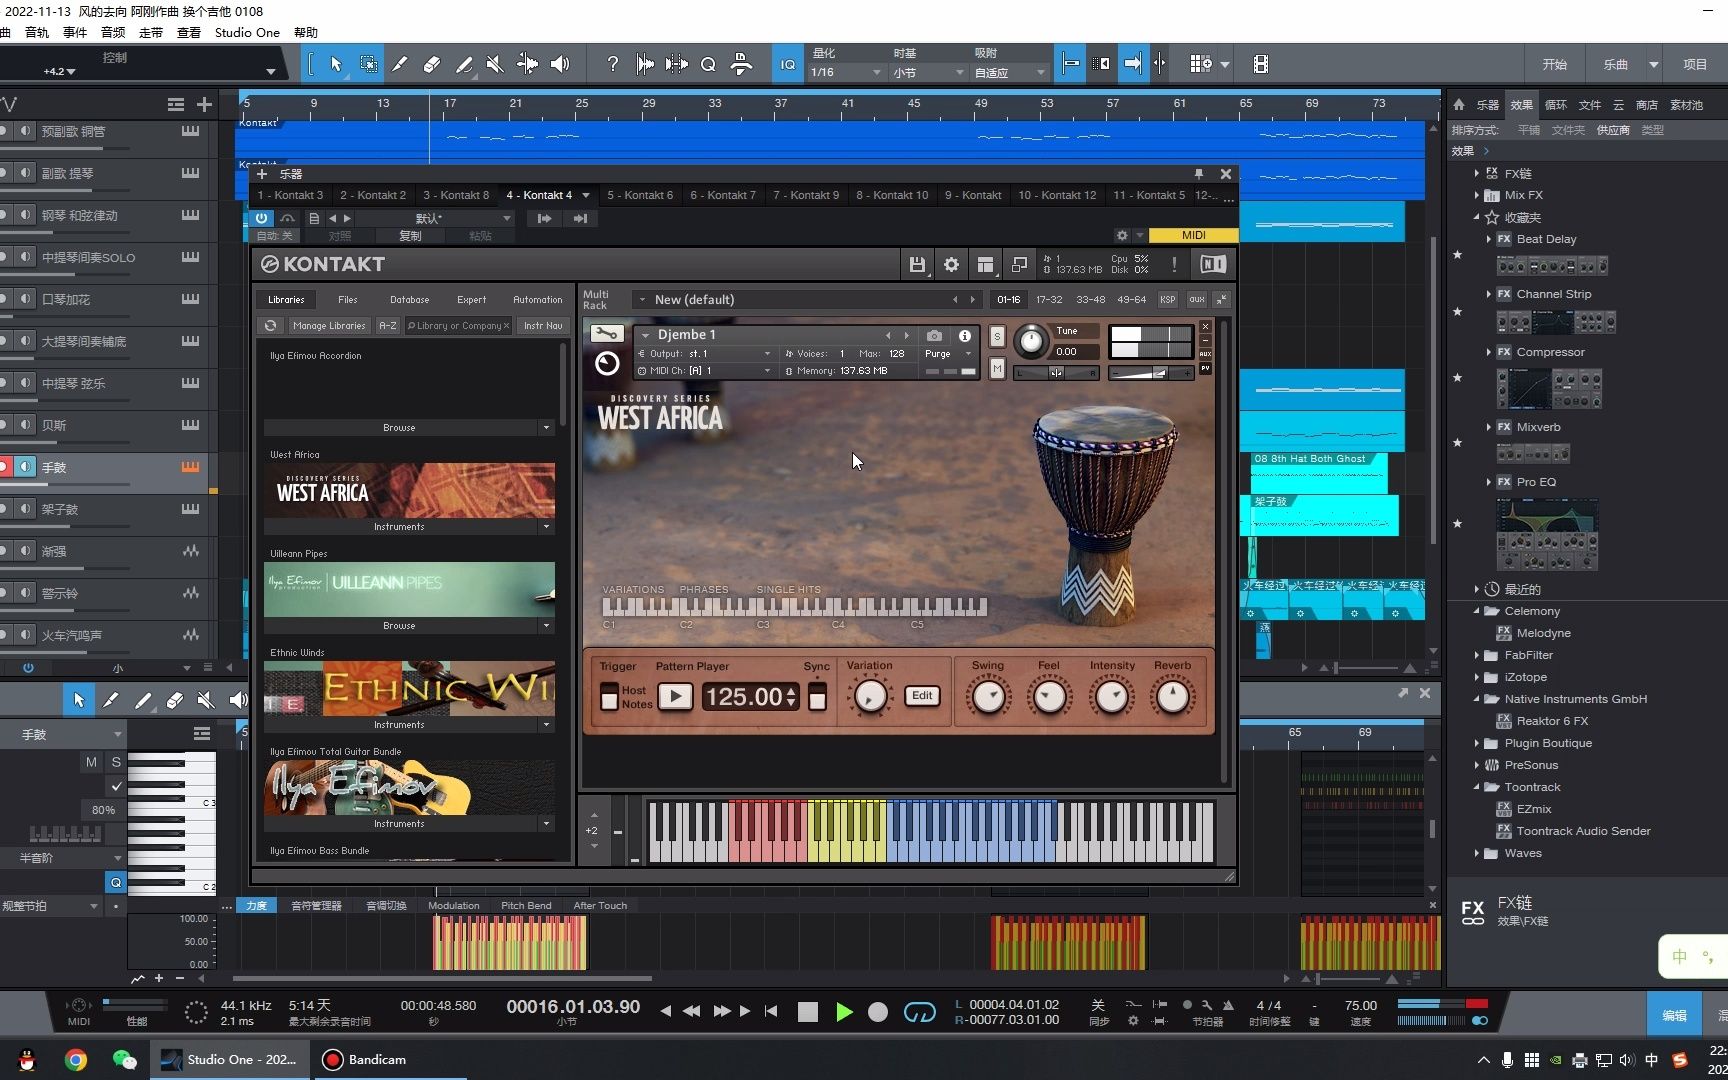Open Djembe 1 MIDI channel dropdown
1728x1080 pixels.
click(x=767, y=370)
